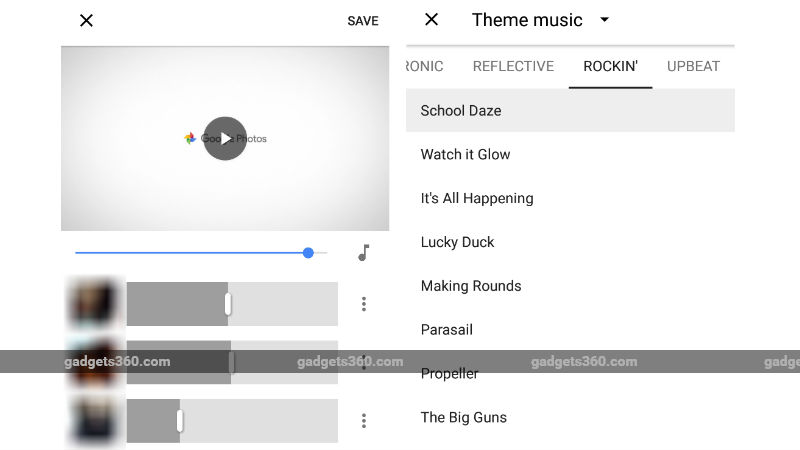
Task: Click third clip's trim handle
Action: point(180,421)
